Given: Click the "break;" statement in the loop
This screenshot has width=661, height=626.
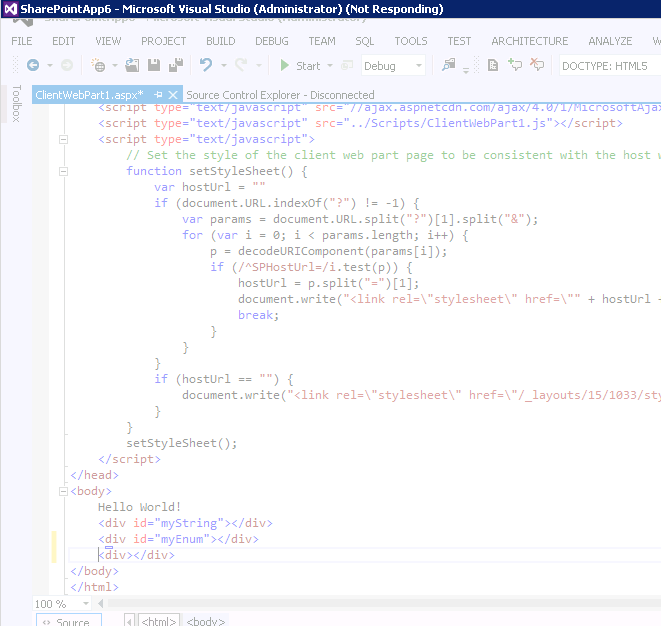Looking at the screenshot, I should (258, 315).
